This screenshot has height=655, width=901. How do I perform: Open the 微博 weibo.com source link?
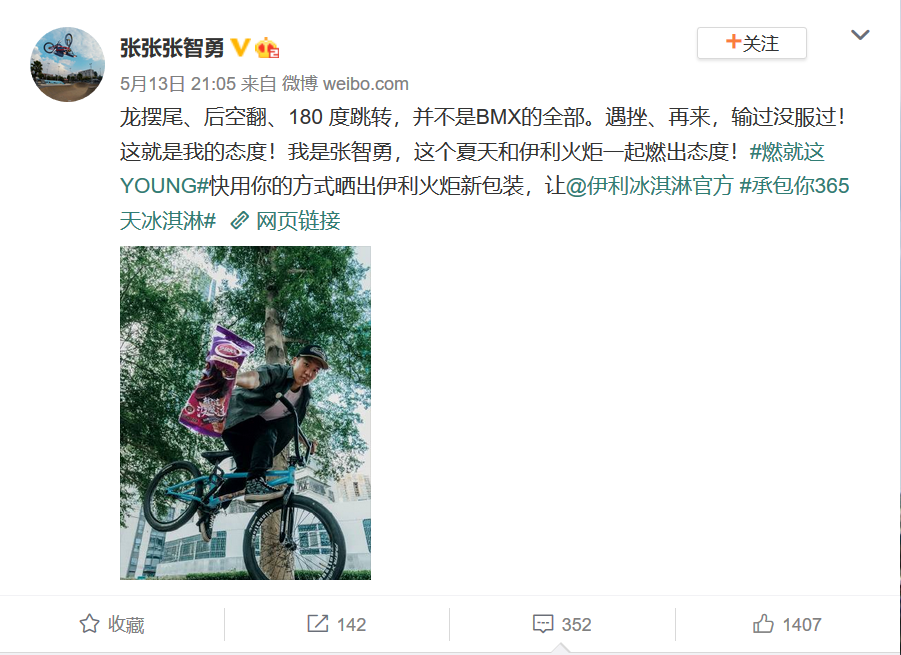coord(345,84)
